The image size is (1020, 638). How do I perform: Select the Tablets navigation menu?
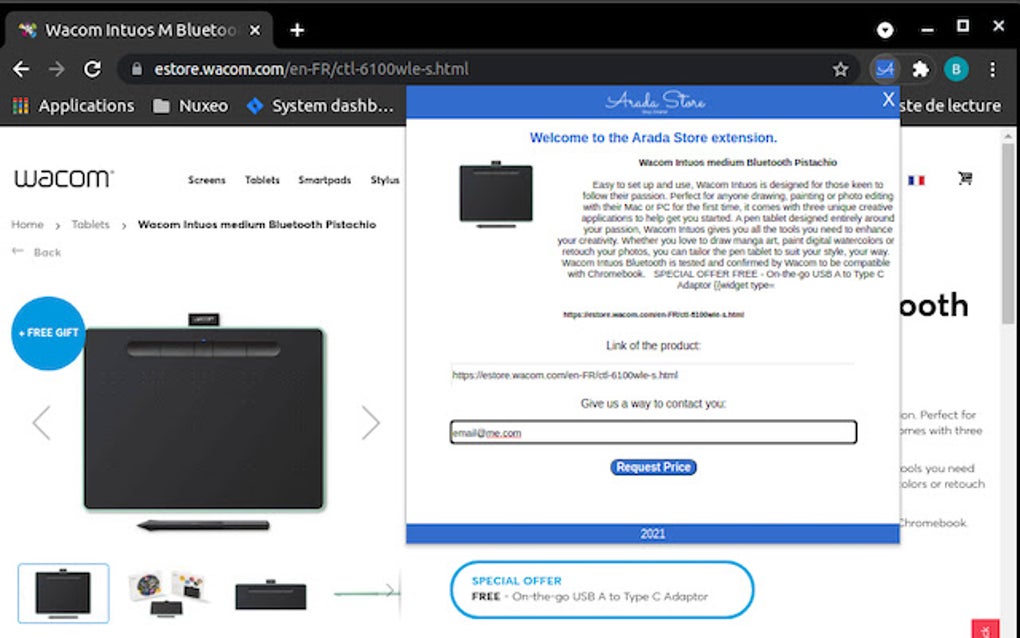[x=262, y=181]
